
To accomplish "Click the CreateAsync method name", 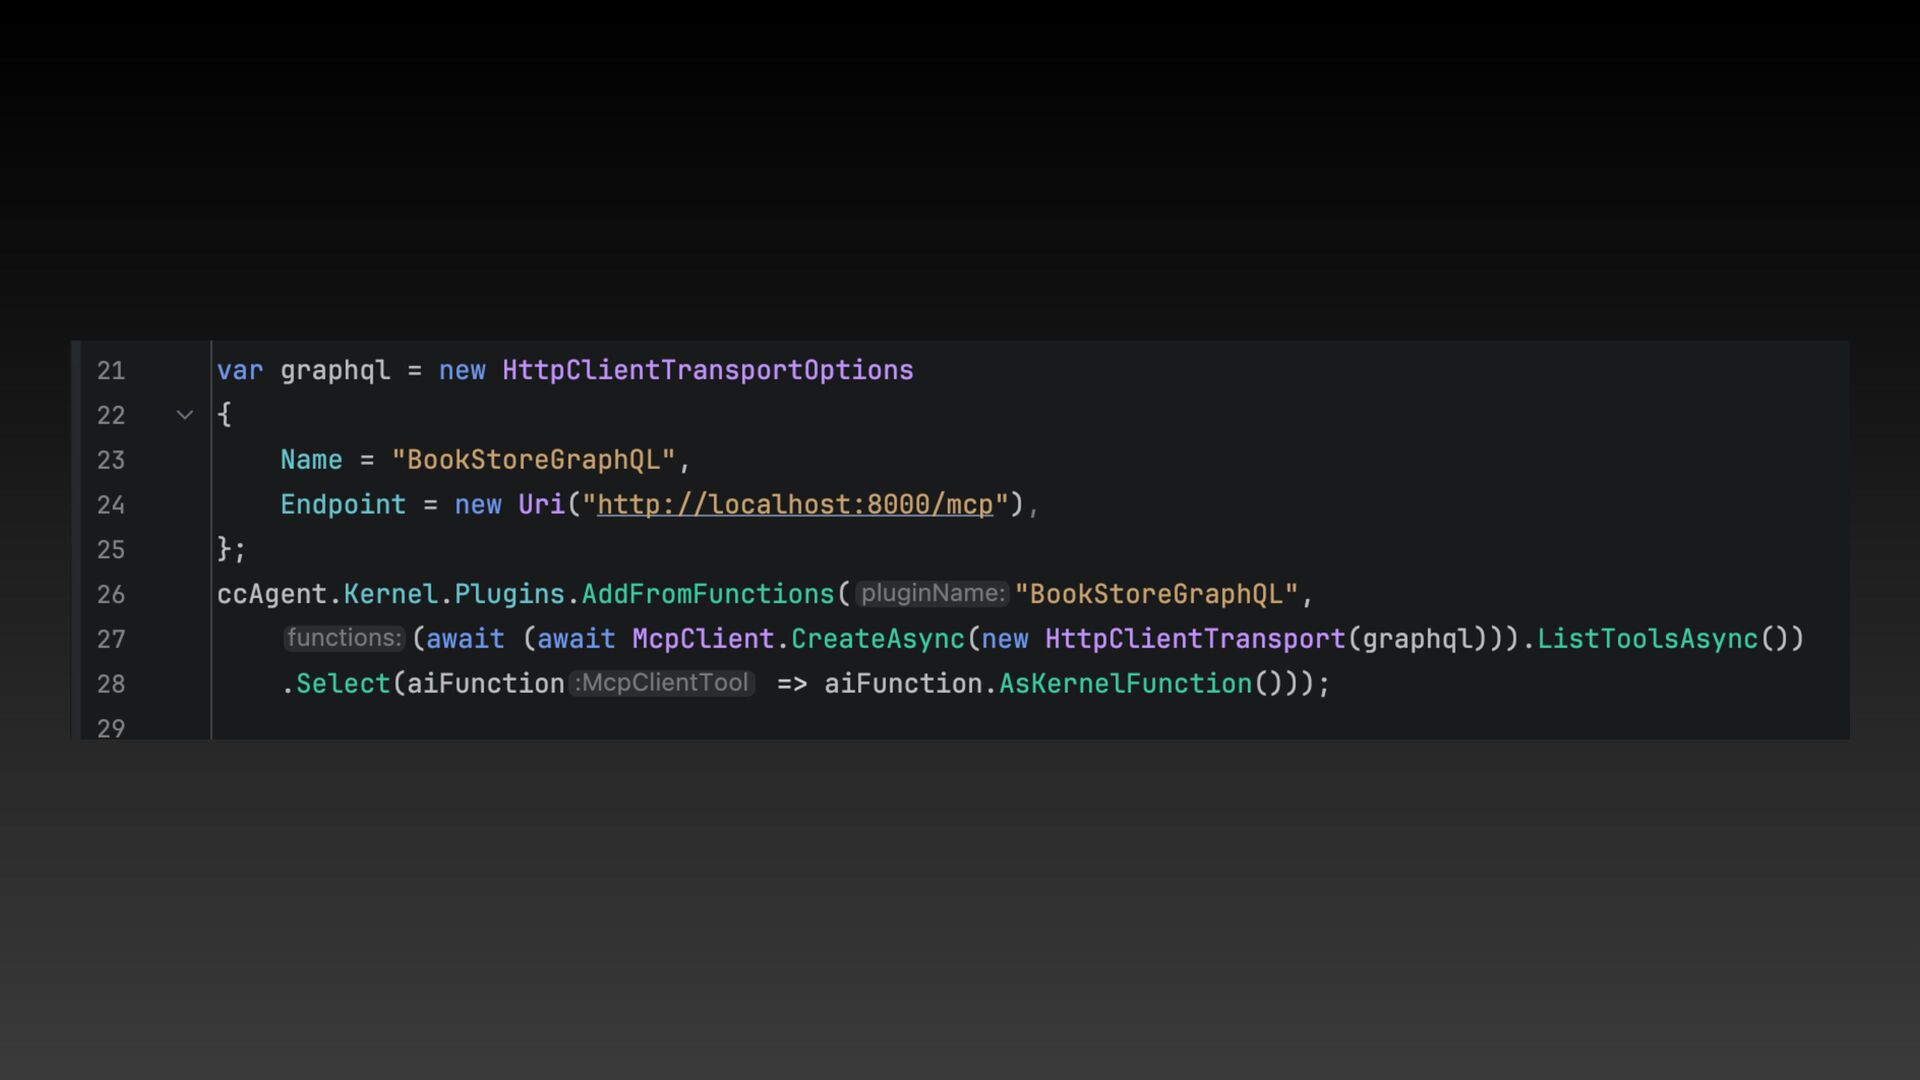I will pos(877,639).
